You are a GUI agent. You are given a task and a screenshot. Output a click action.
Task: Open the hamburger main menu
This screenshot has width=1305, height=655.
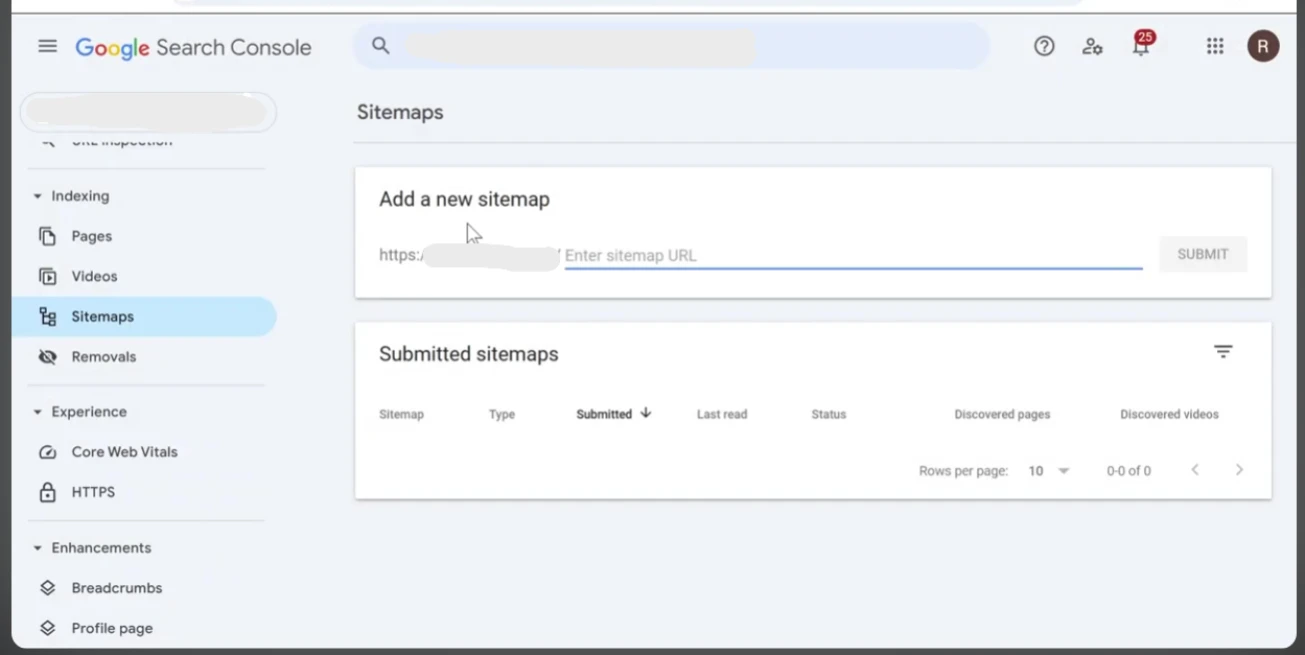tap(47, 46)
